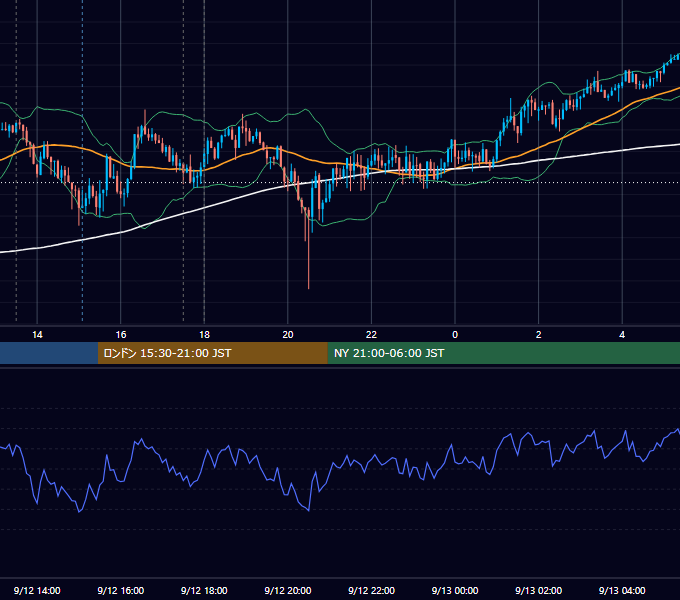Click the long lower wick candle after 20:00

coord(308,247)
